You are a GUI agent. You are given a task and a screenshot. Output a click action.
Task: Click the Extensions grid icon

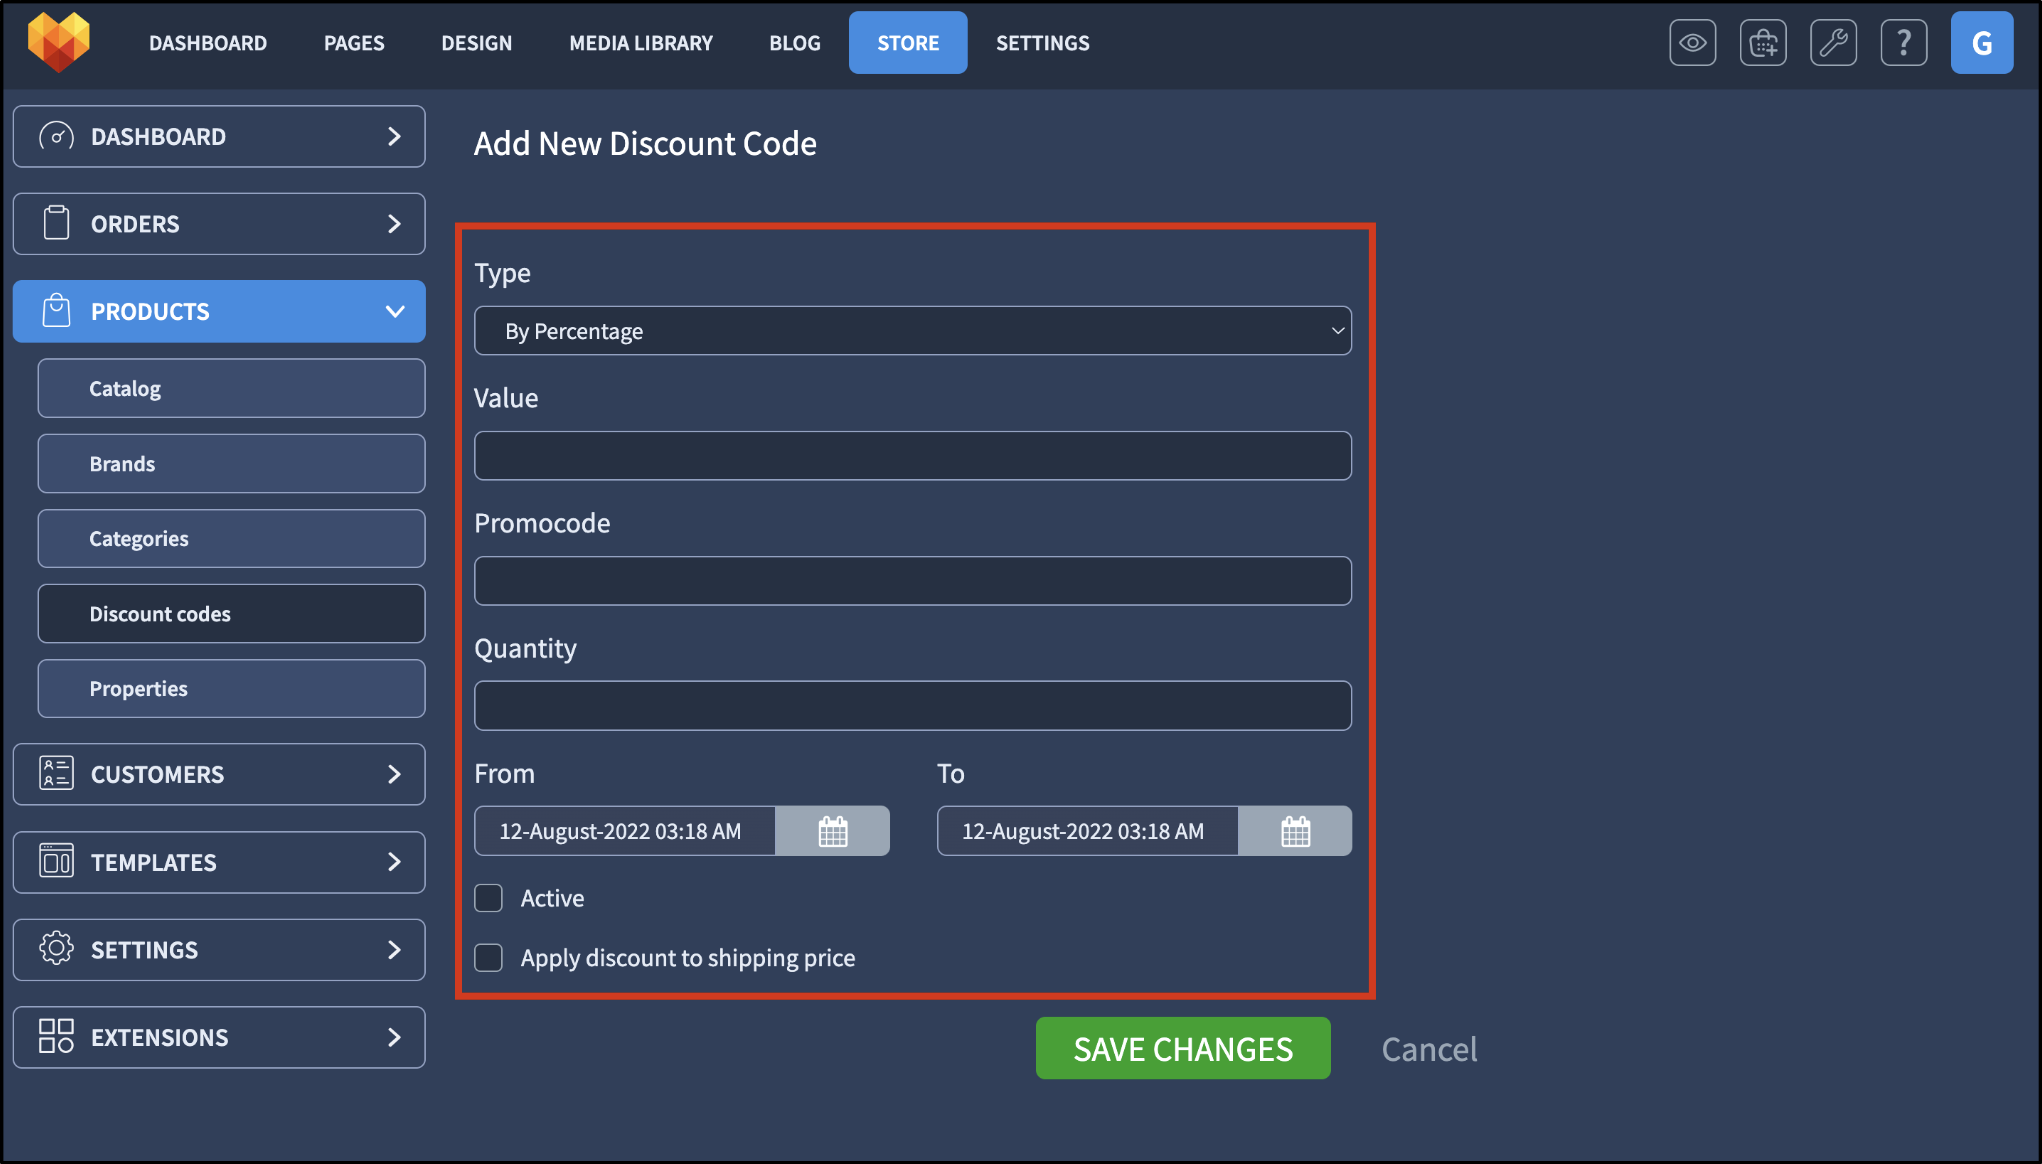pyautogui.click(x=57, y=1037)
